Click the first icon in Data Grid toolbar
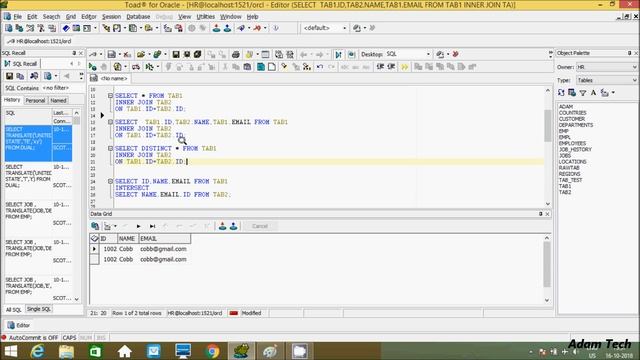This screenshot has width=640, height=360. (x=95, y=226)
